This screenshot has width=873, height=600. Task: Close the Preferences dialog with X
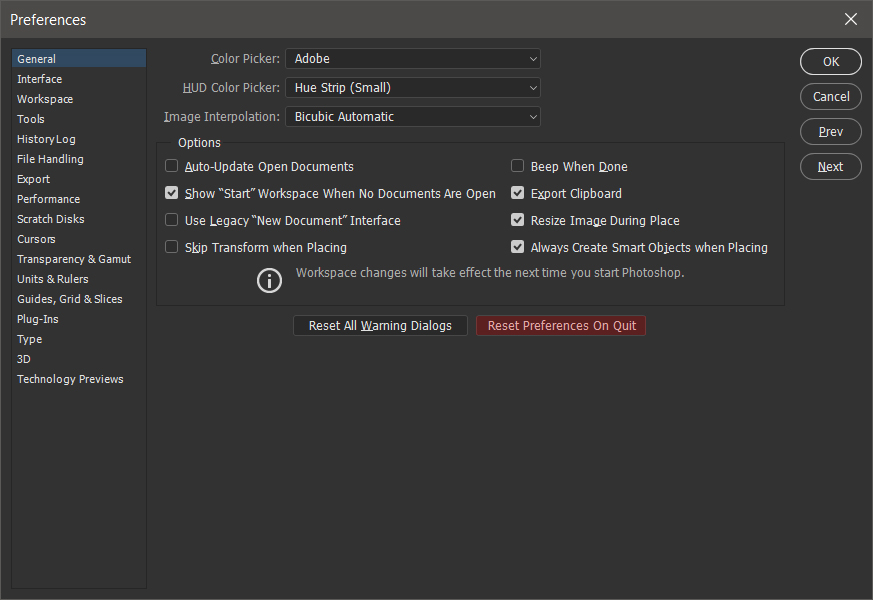click(x=850, y=19)
